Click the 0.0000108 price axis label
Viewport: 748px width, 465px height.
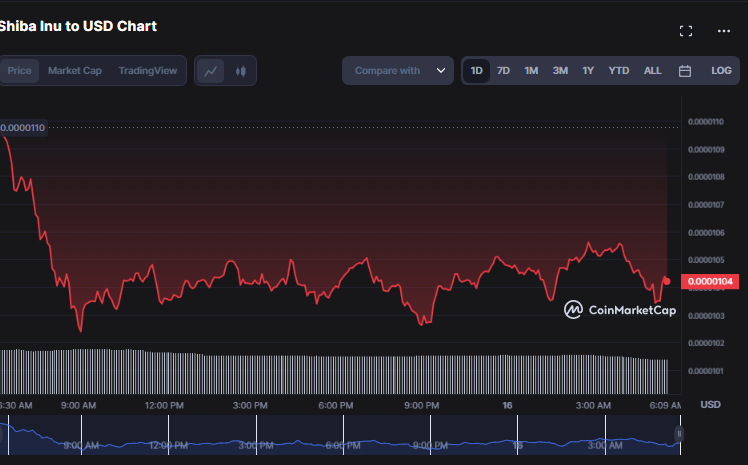(x=706, y=177)
